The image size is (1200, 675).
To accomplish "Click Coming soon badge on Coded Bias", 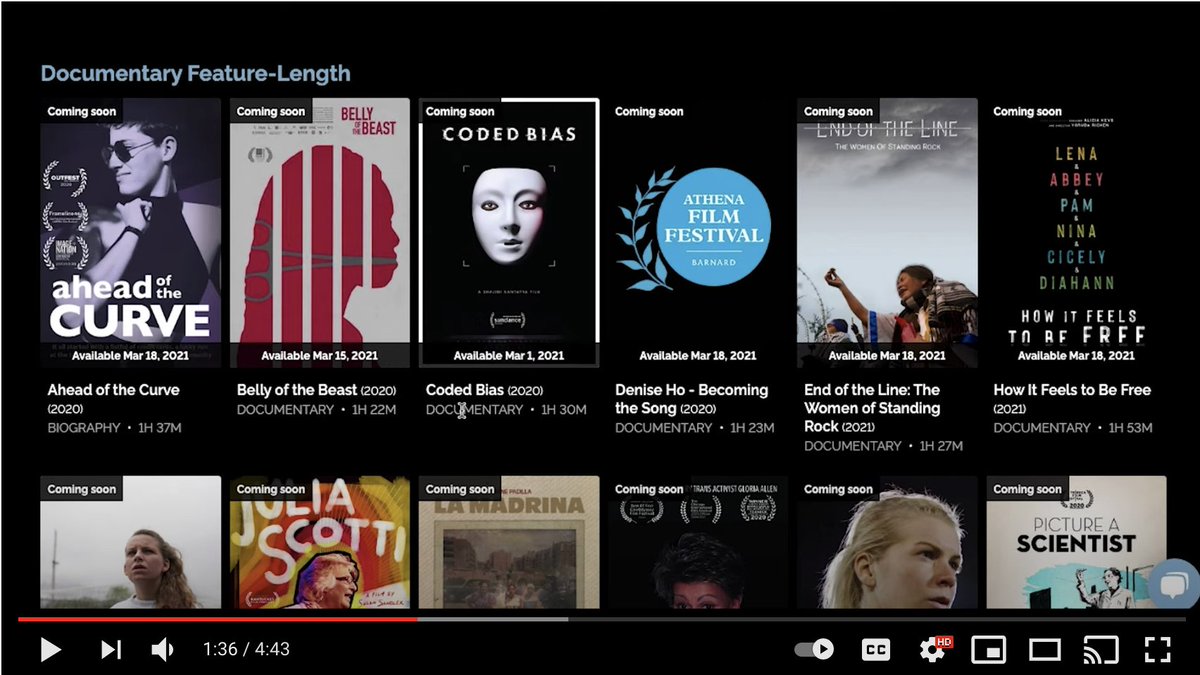I will pos(460,112).
